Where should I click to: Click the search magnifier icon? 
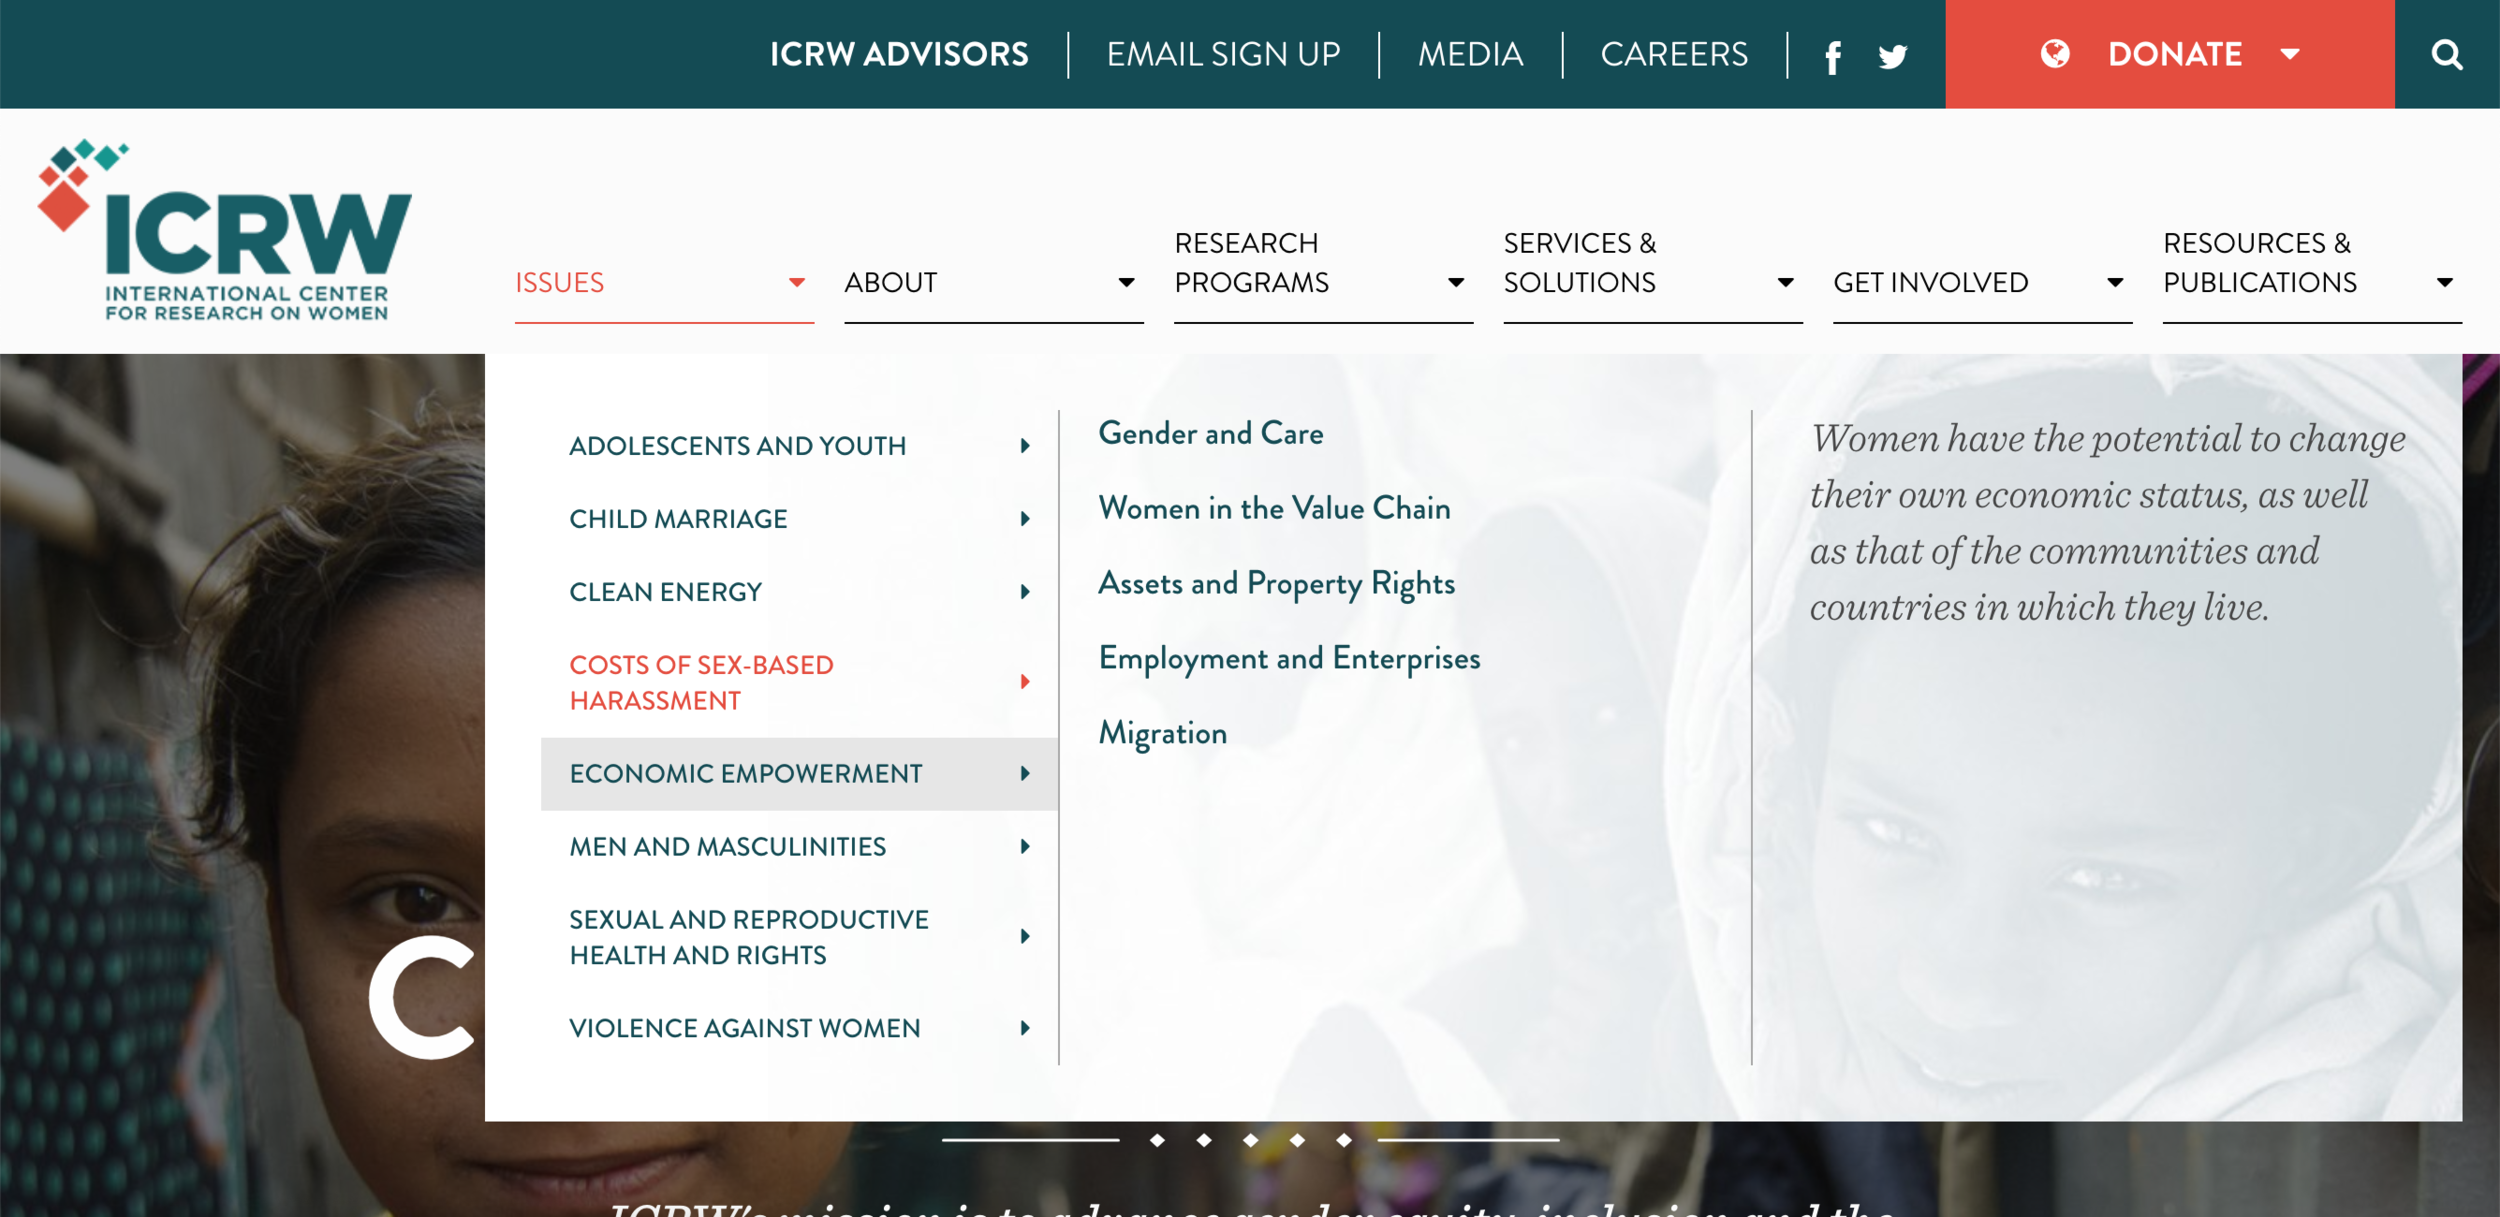click(x=2446, y=54)
